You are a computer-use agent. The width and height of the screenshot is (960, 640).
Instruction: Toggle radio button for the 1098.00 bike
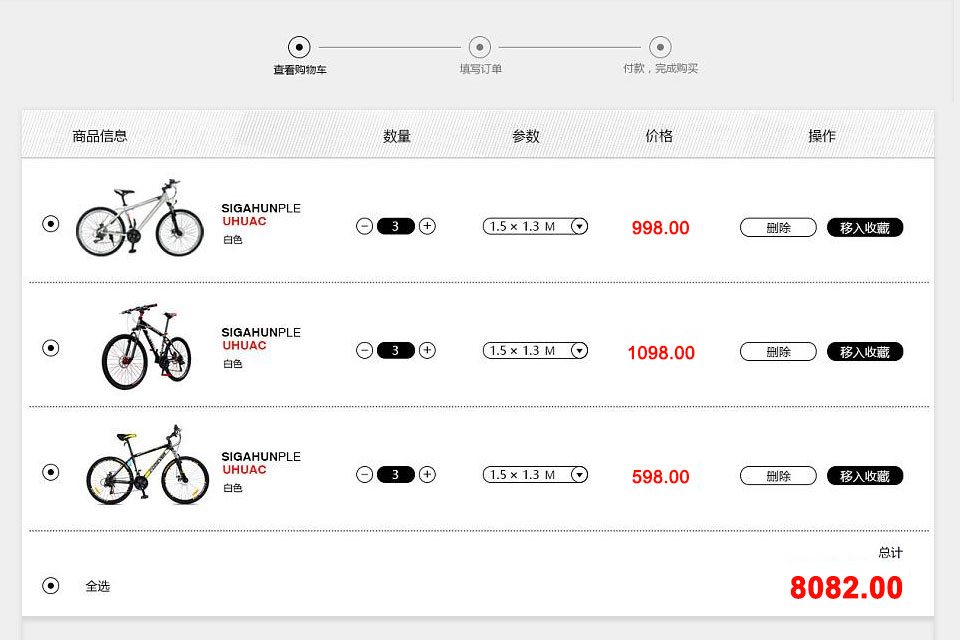click(51, 348)
